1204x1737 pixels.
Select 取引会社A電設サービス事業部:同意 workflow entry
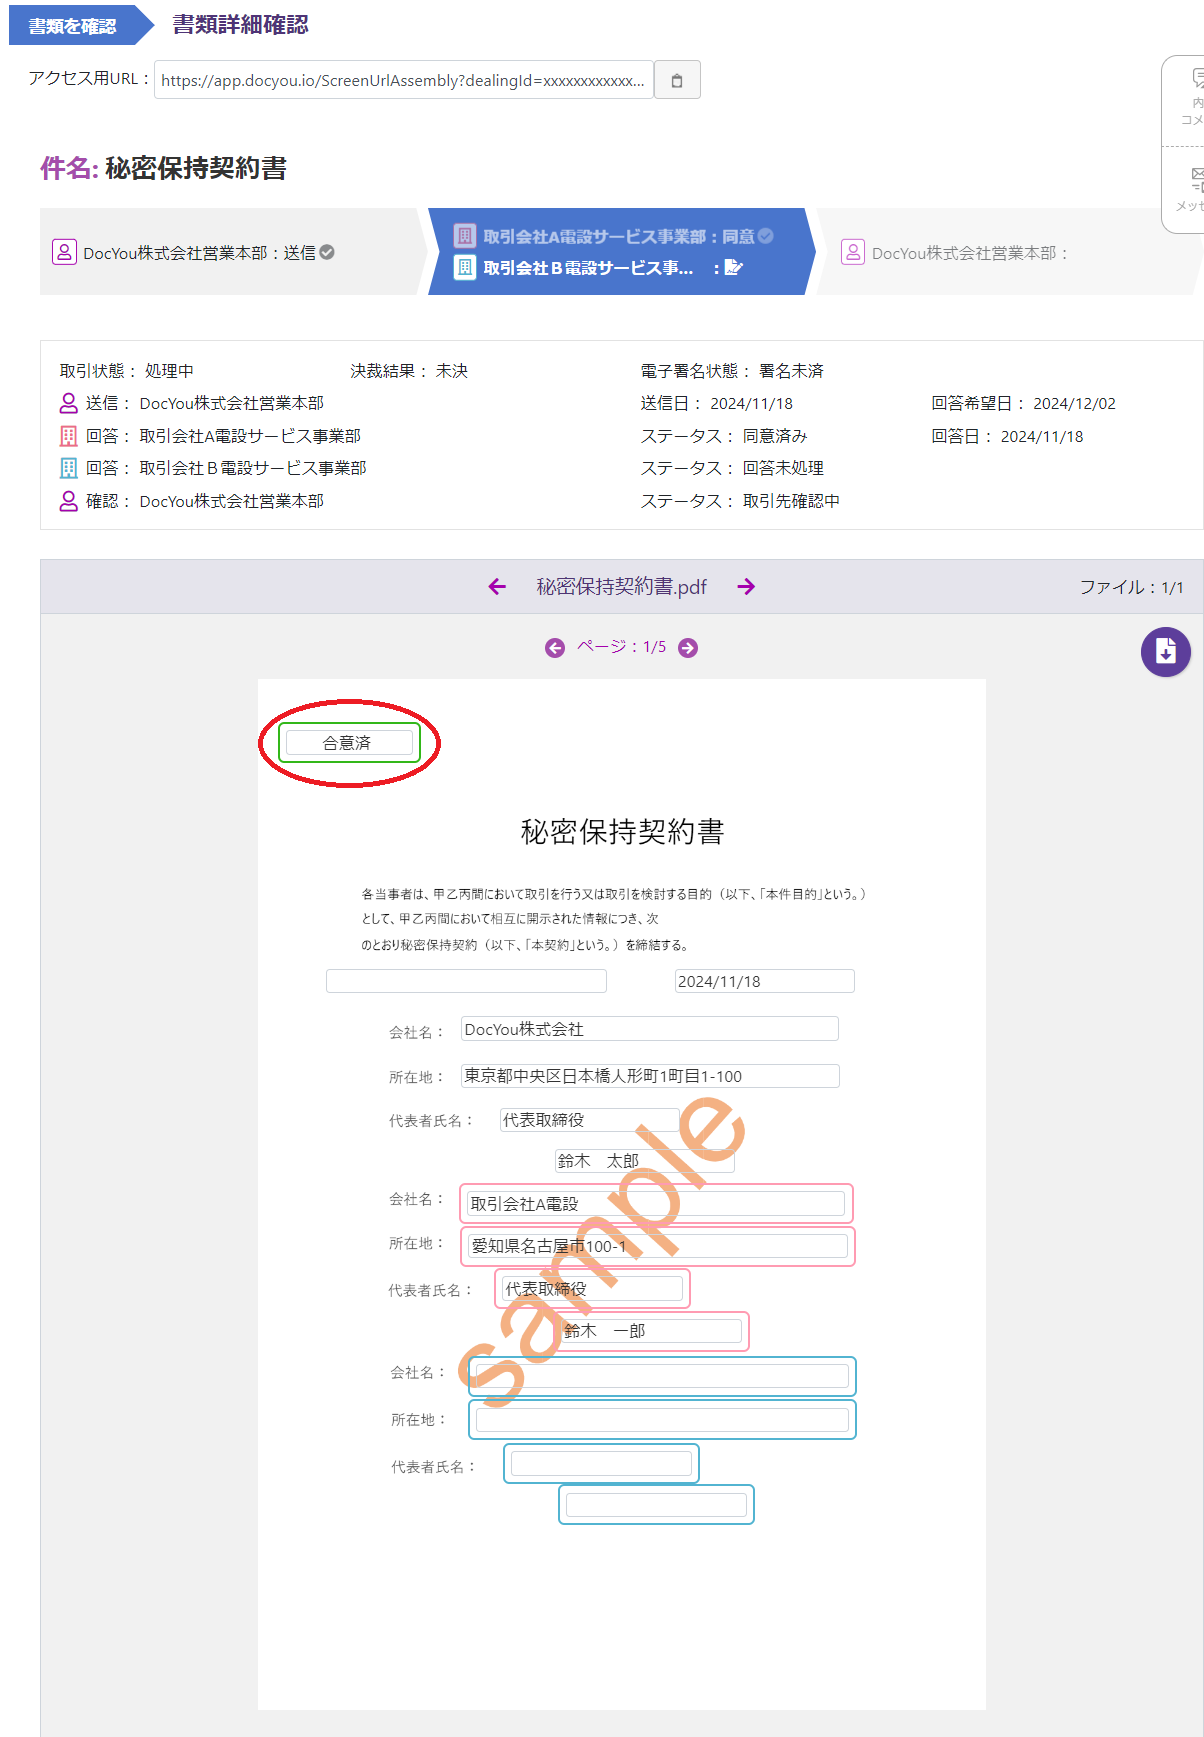click(614, 236)
